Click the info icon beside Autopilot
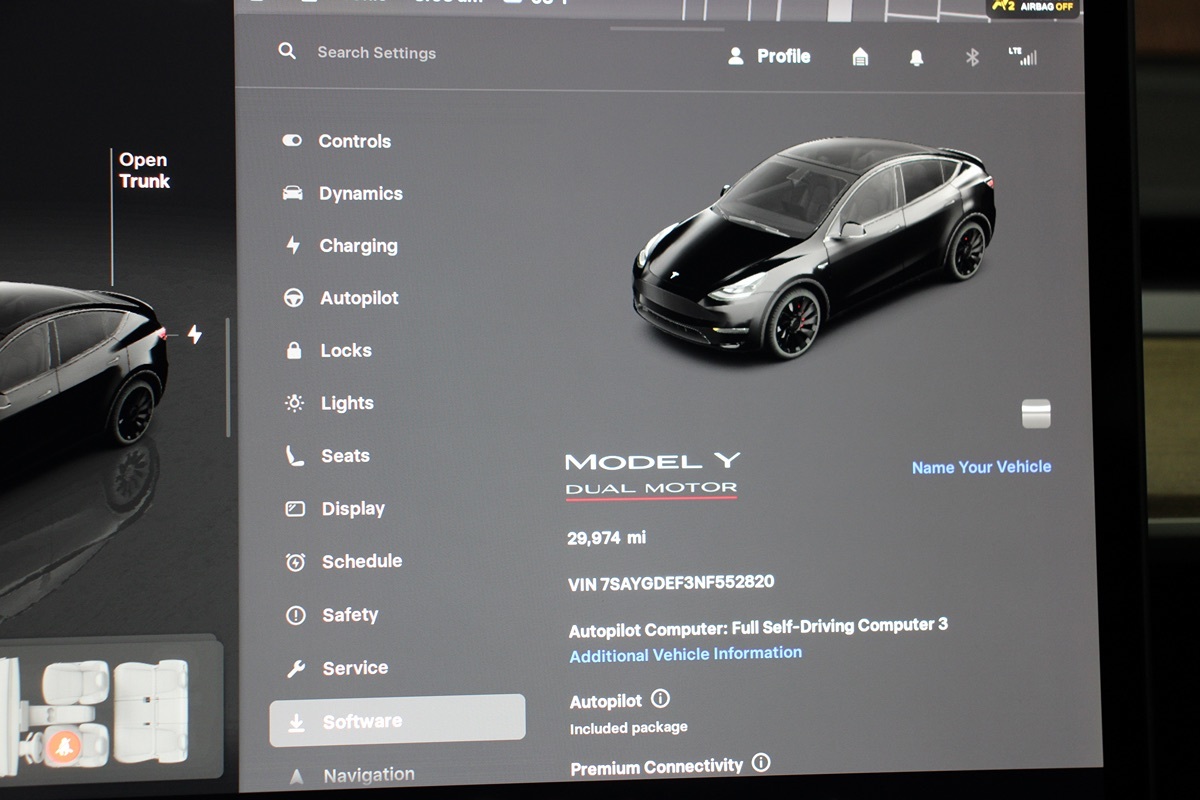1200x800 pixels. (660, 699)
